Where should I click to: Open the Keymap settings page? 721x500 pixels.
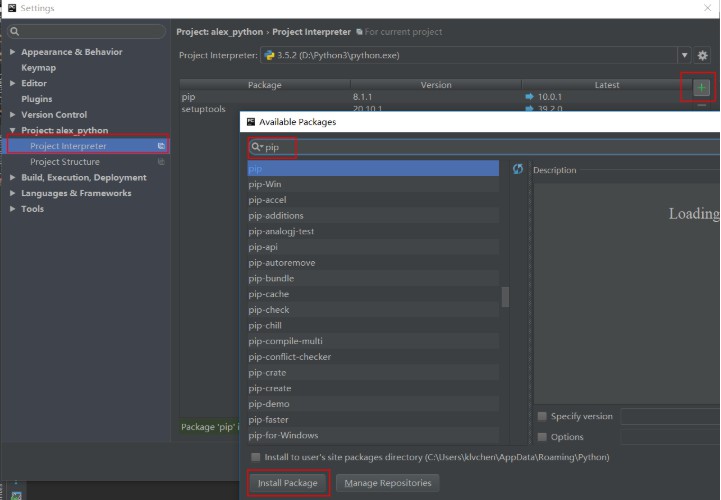click(39, 68)
